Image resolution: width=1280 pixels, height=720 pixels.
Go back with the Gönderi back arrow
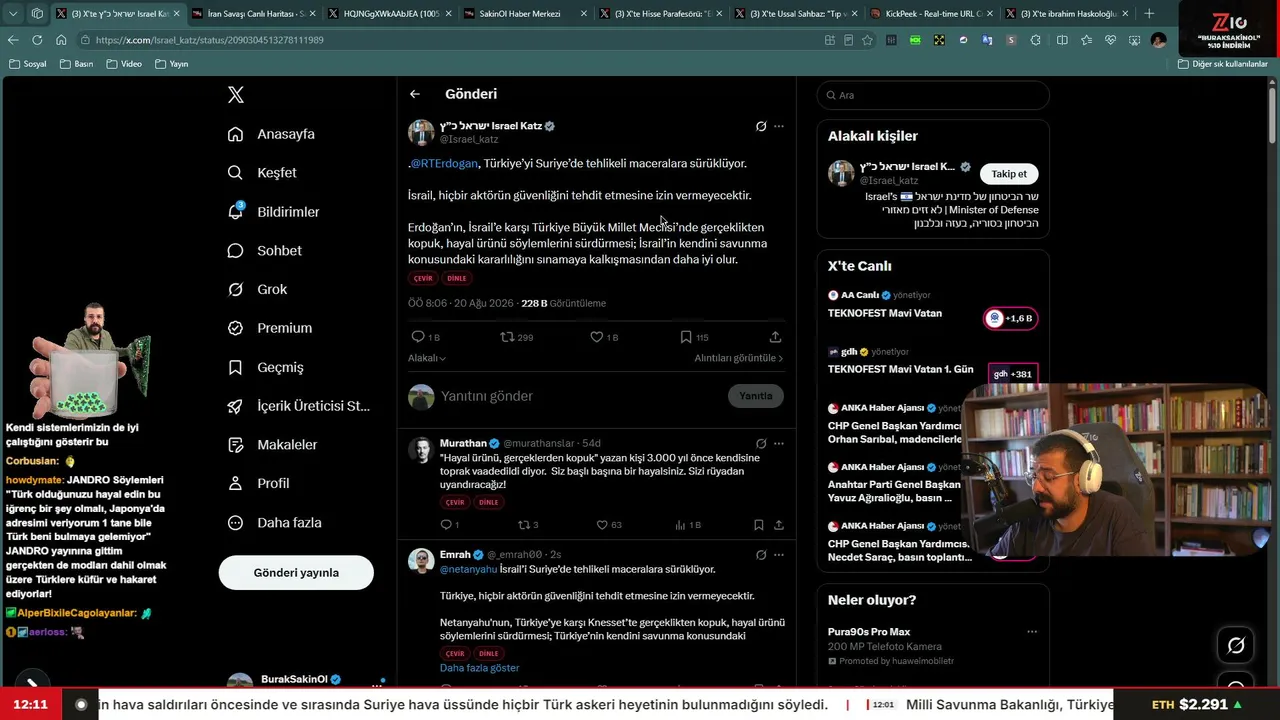pyautogui.click(x=415, y=94)
